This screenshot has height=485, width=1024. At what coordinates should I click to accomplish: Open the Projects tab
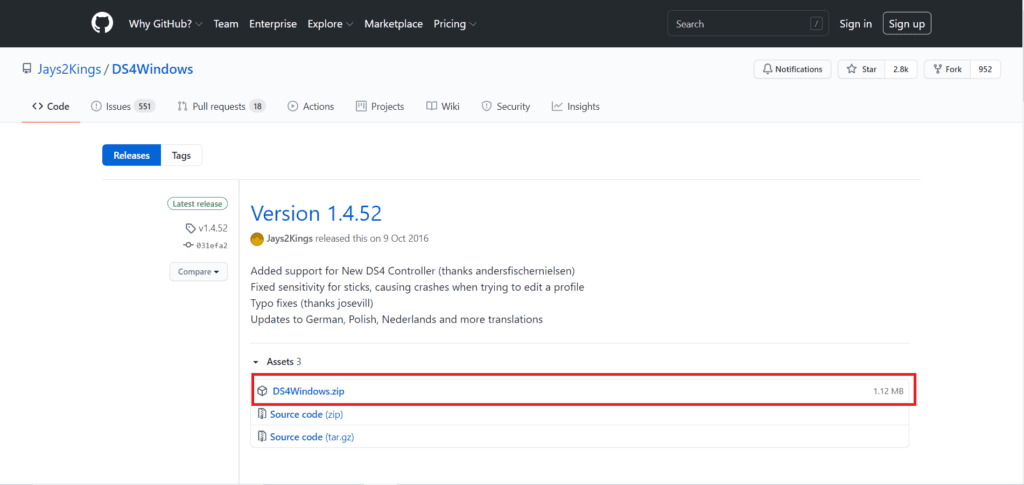[380, 106]
